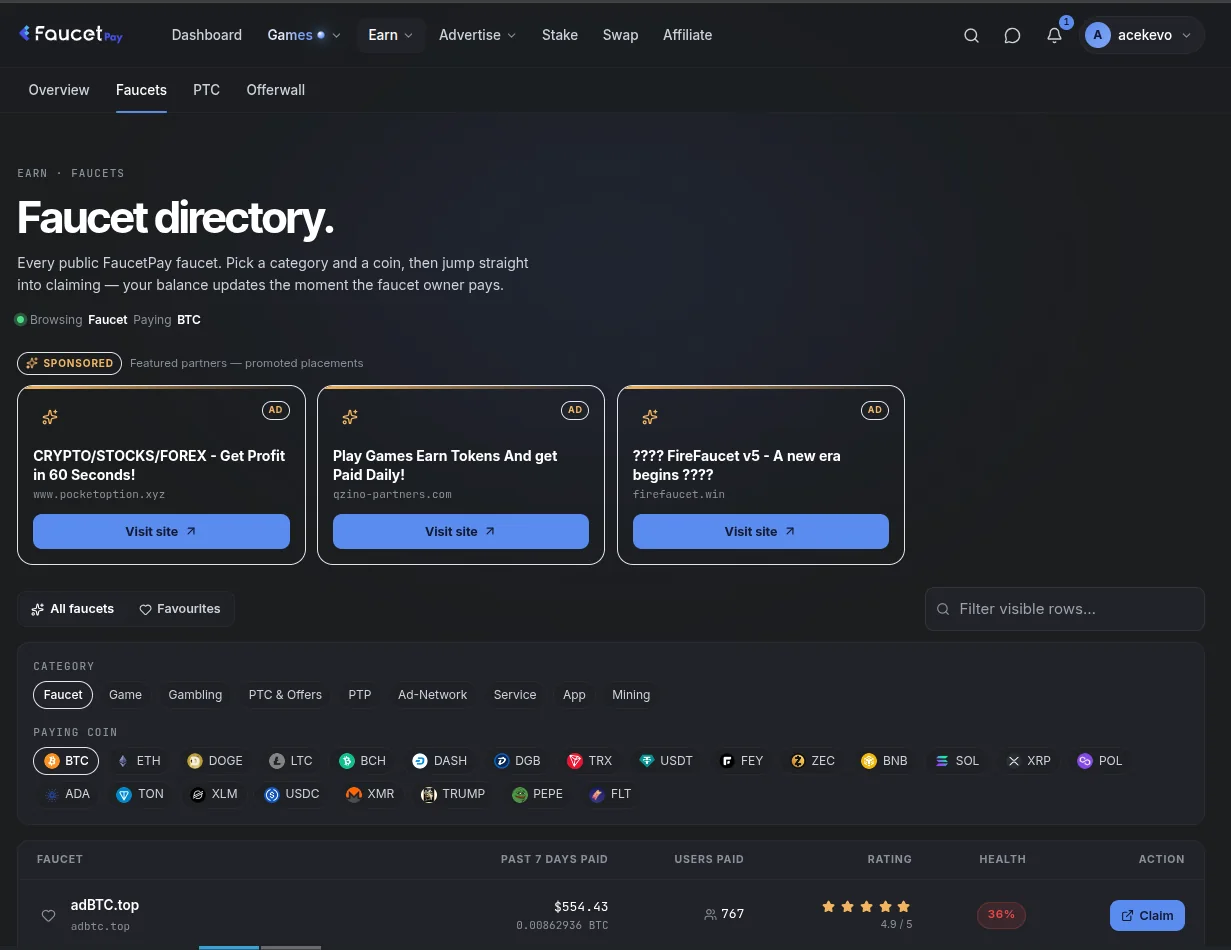Click the acekevo avatar circle

pos(1098,35)
